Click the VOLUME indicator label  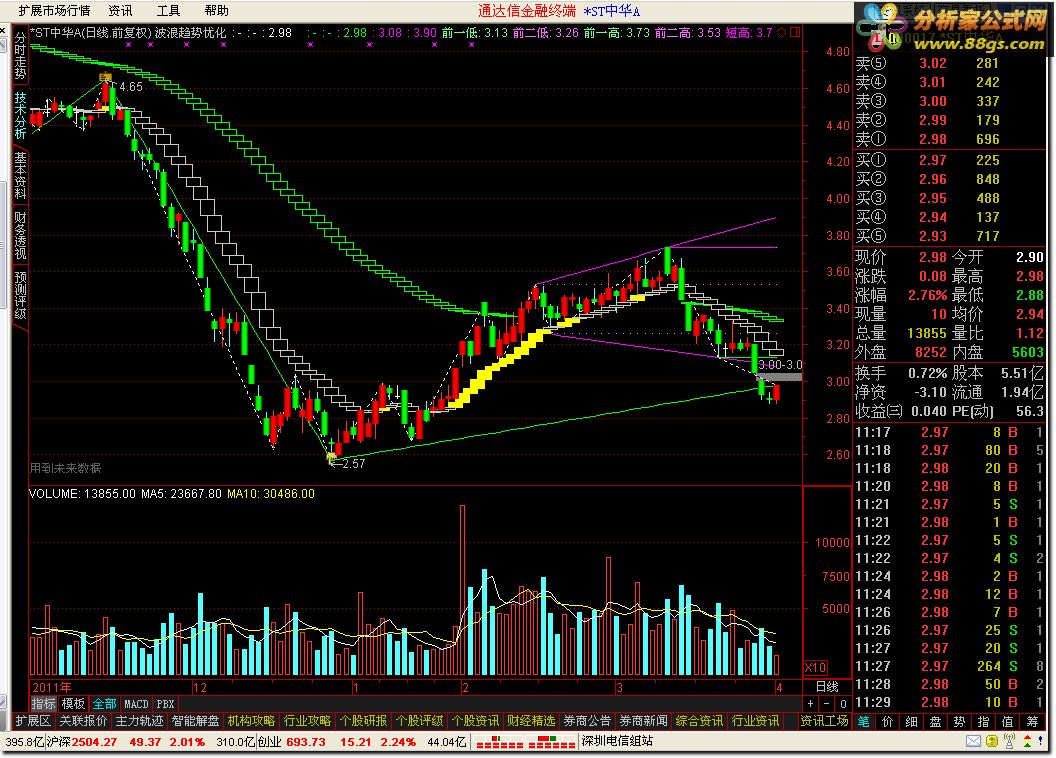coord(54,493)
